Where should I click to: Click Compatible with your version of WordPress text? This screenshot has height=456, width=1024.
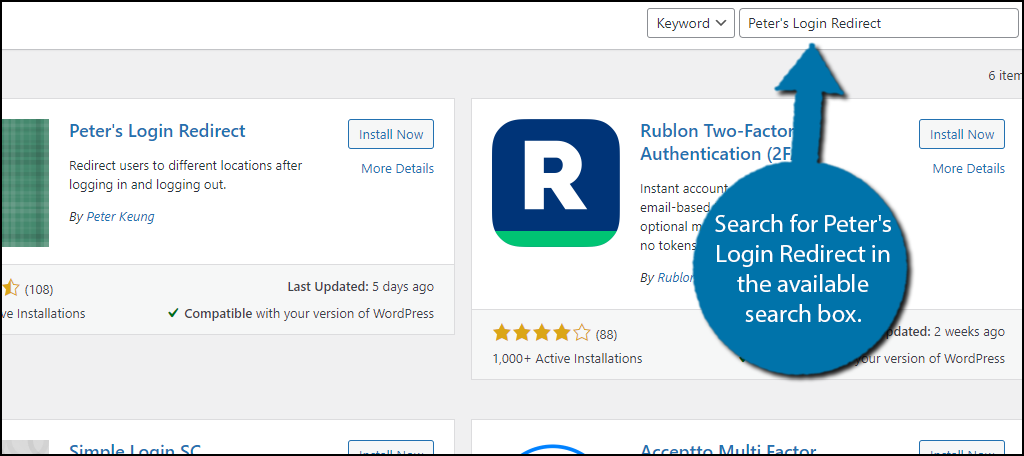coord(301,314)
